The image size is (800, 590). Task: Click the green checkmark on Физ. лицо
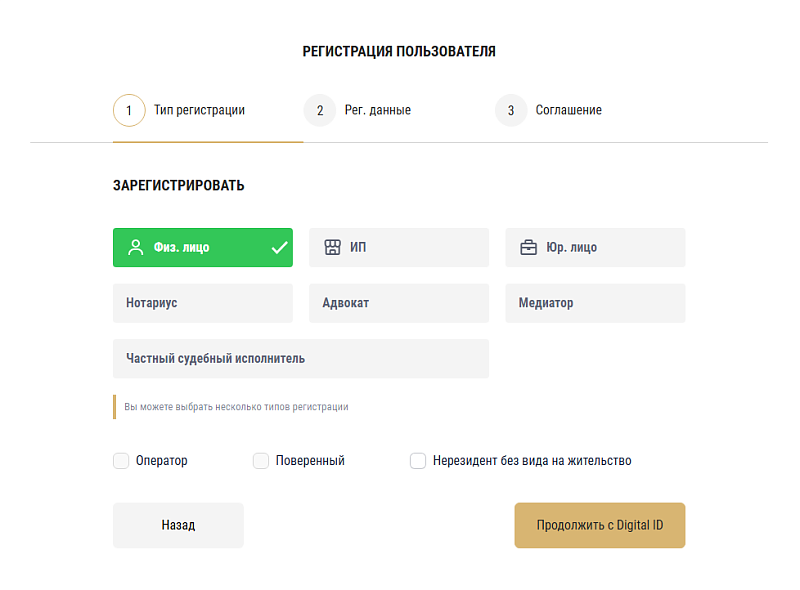coord(279,247)
